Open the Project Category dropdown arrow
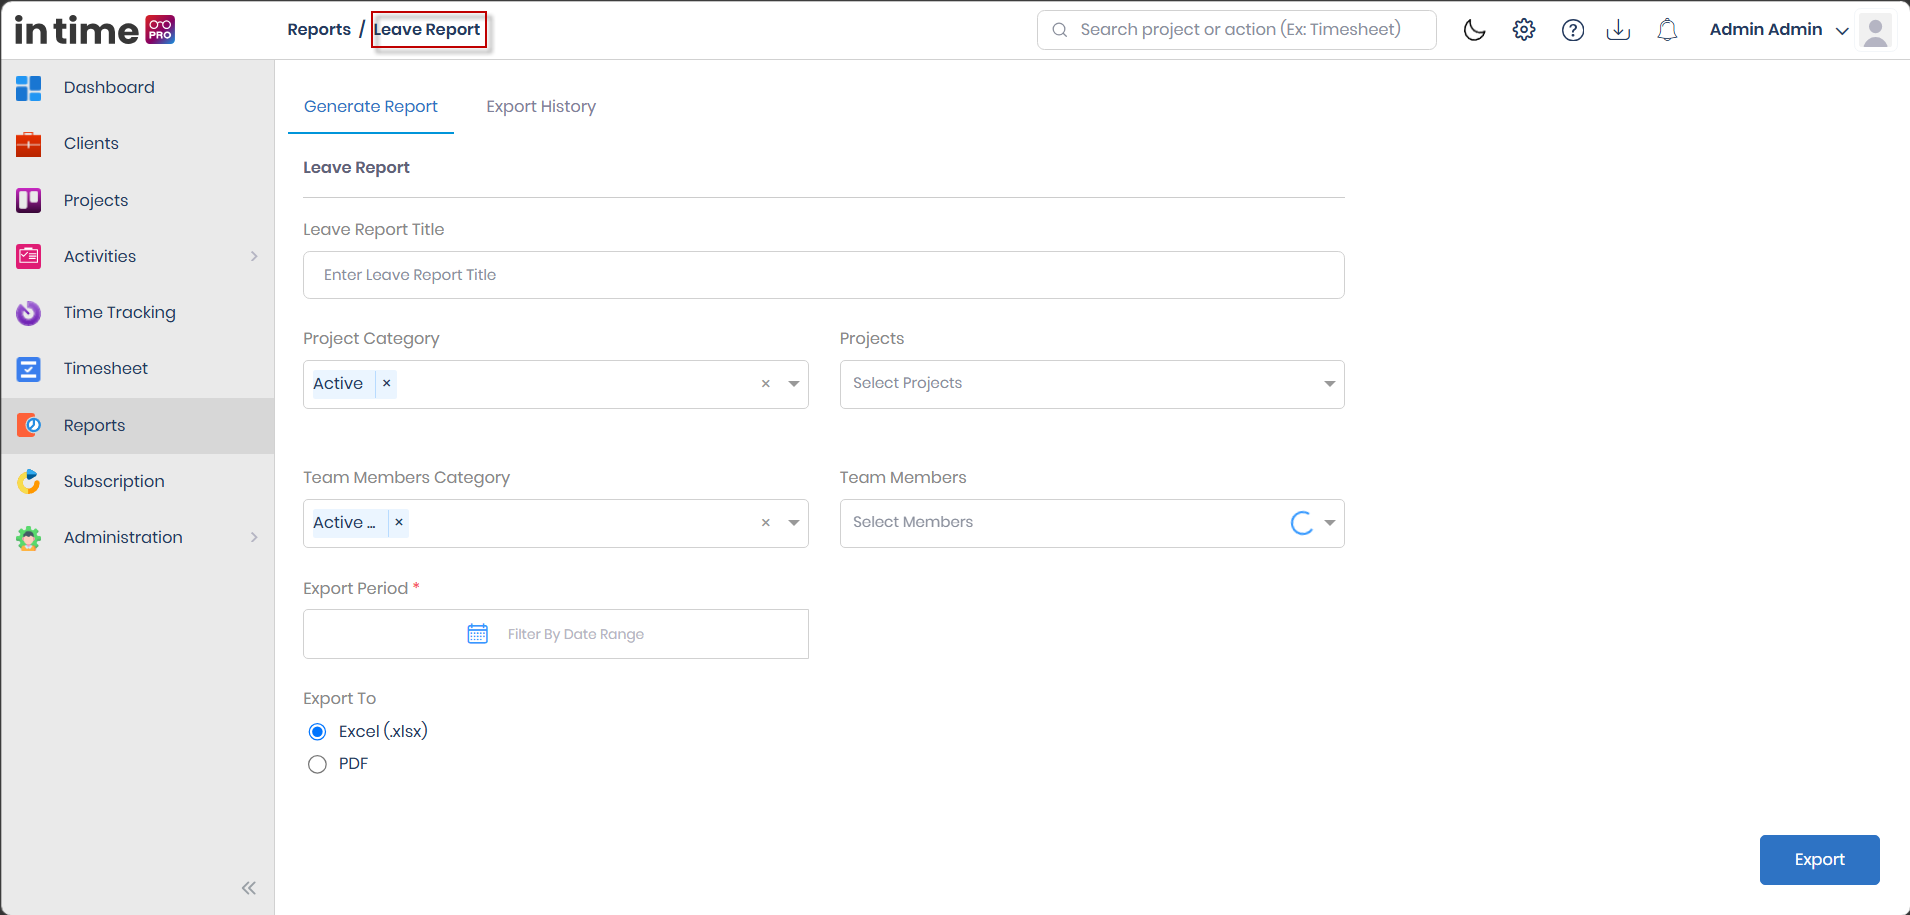The width and height of the screenshot is (1910, 915). tap(794, 384)
